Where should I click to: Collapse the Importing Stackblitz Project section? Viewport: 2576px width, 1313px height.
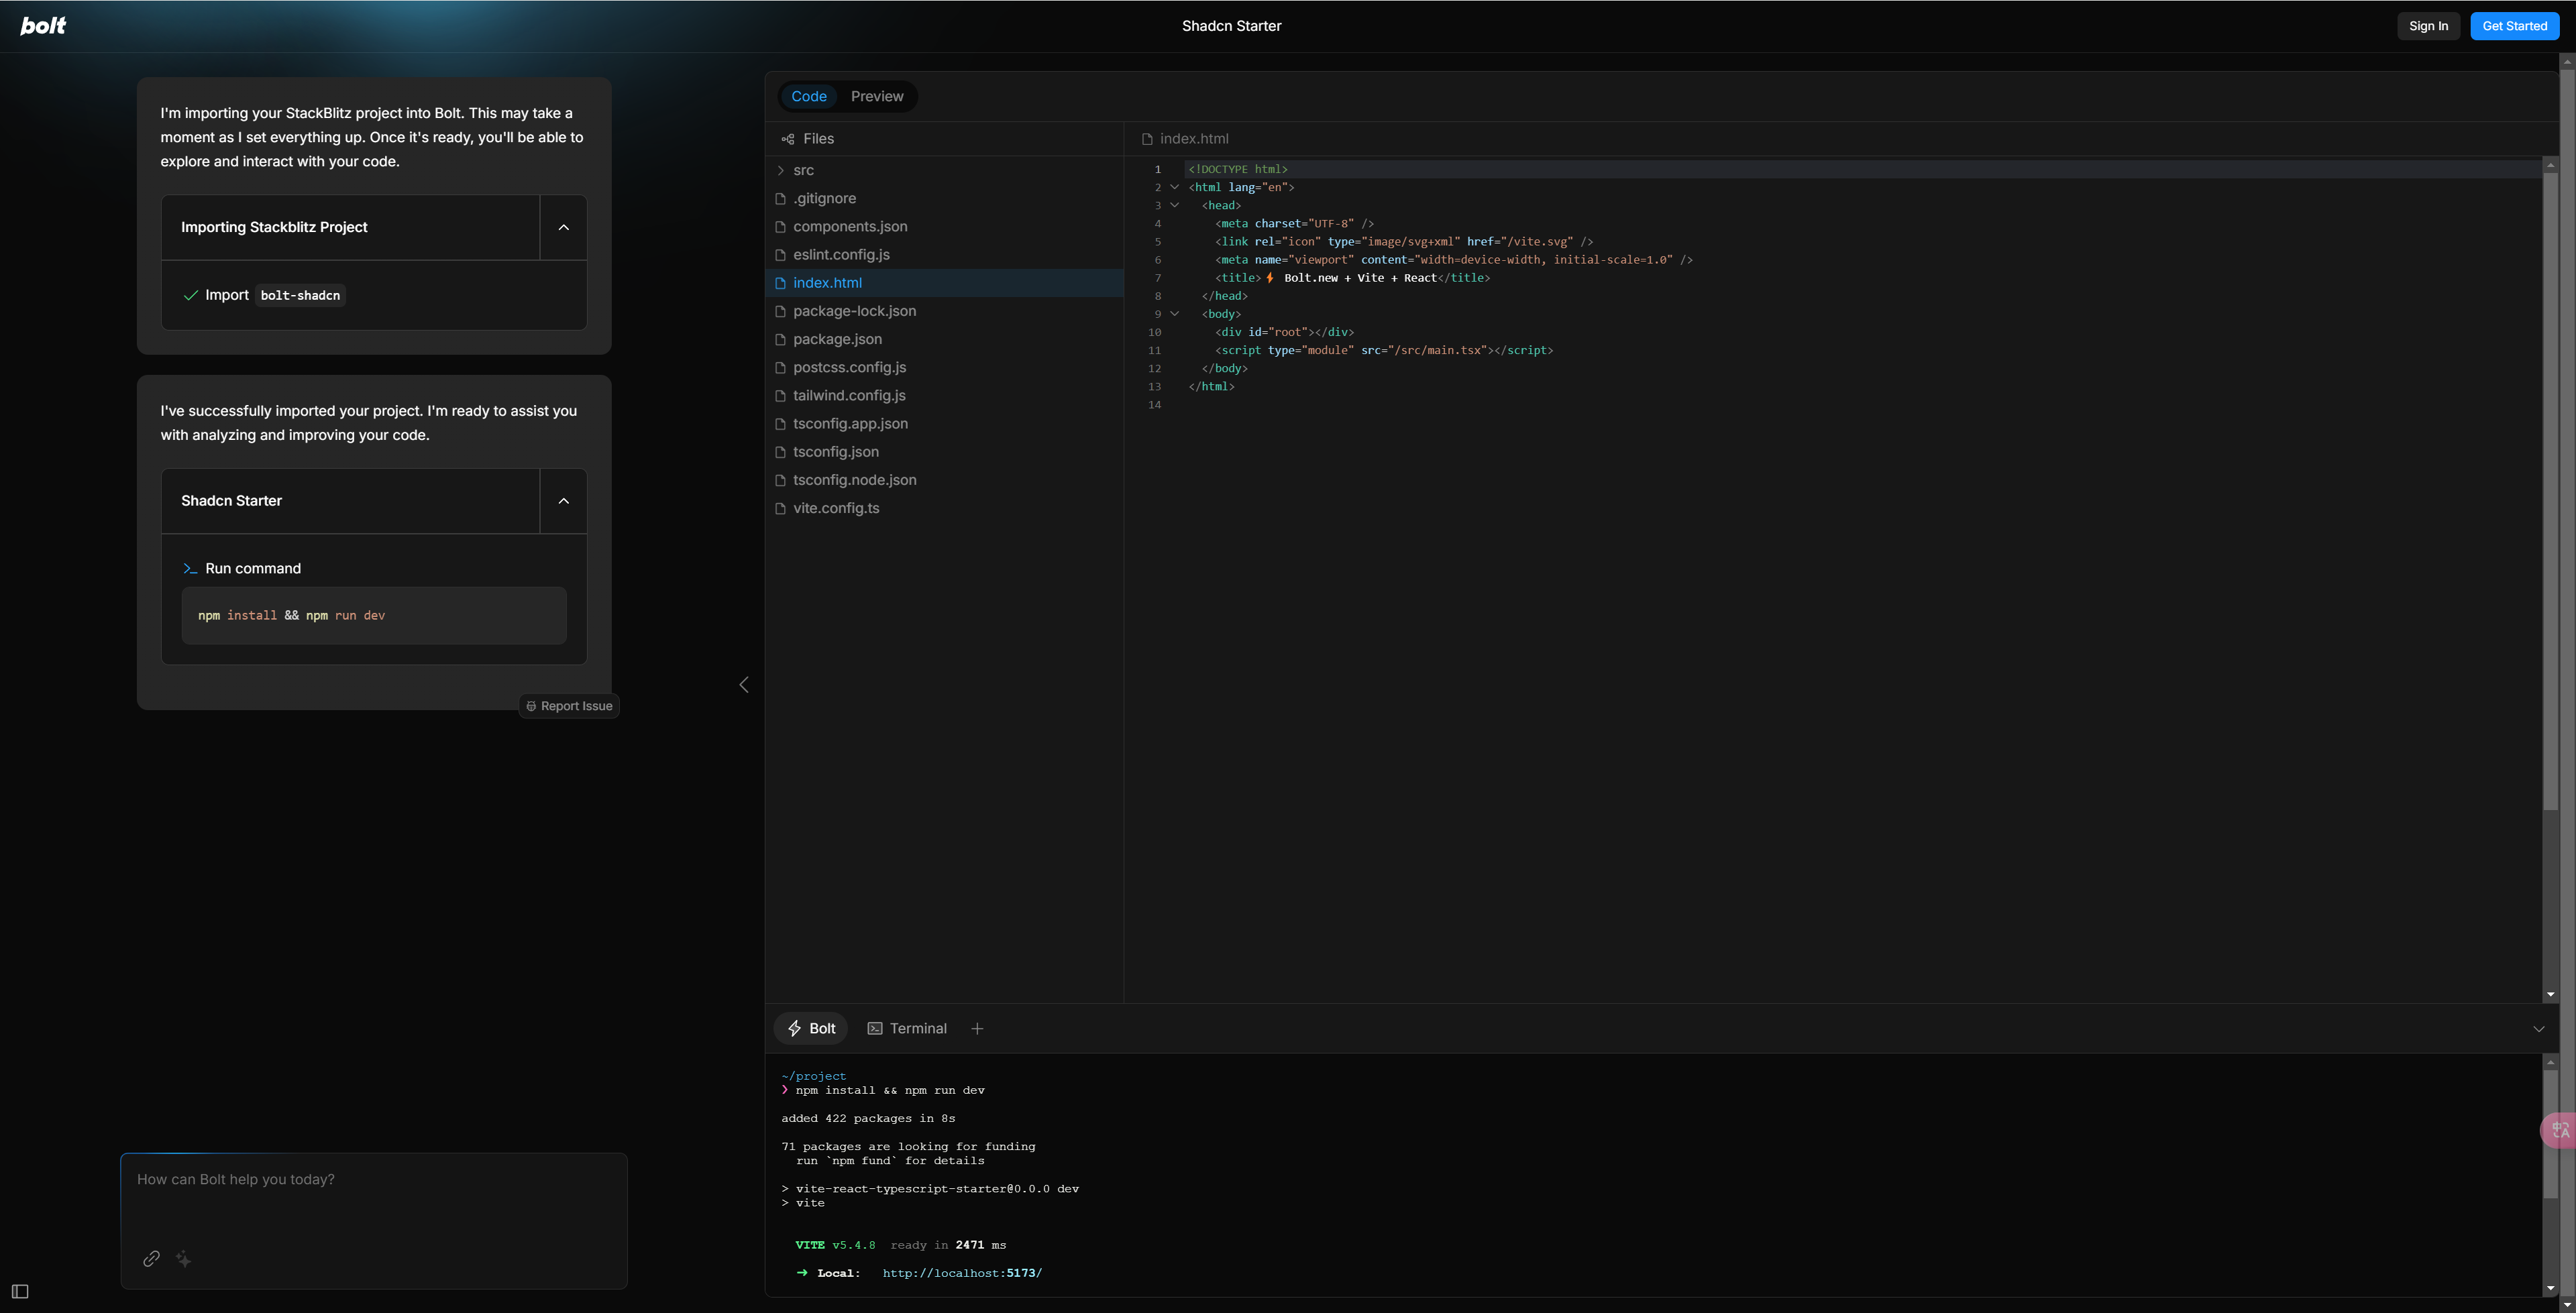point(564,227)
